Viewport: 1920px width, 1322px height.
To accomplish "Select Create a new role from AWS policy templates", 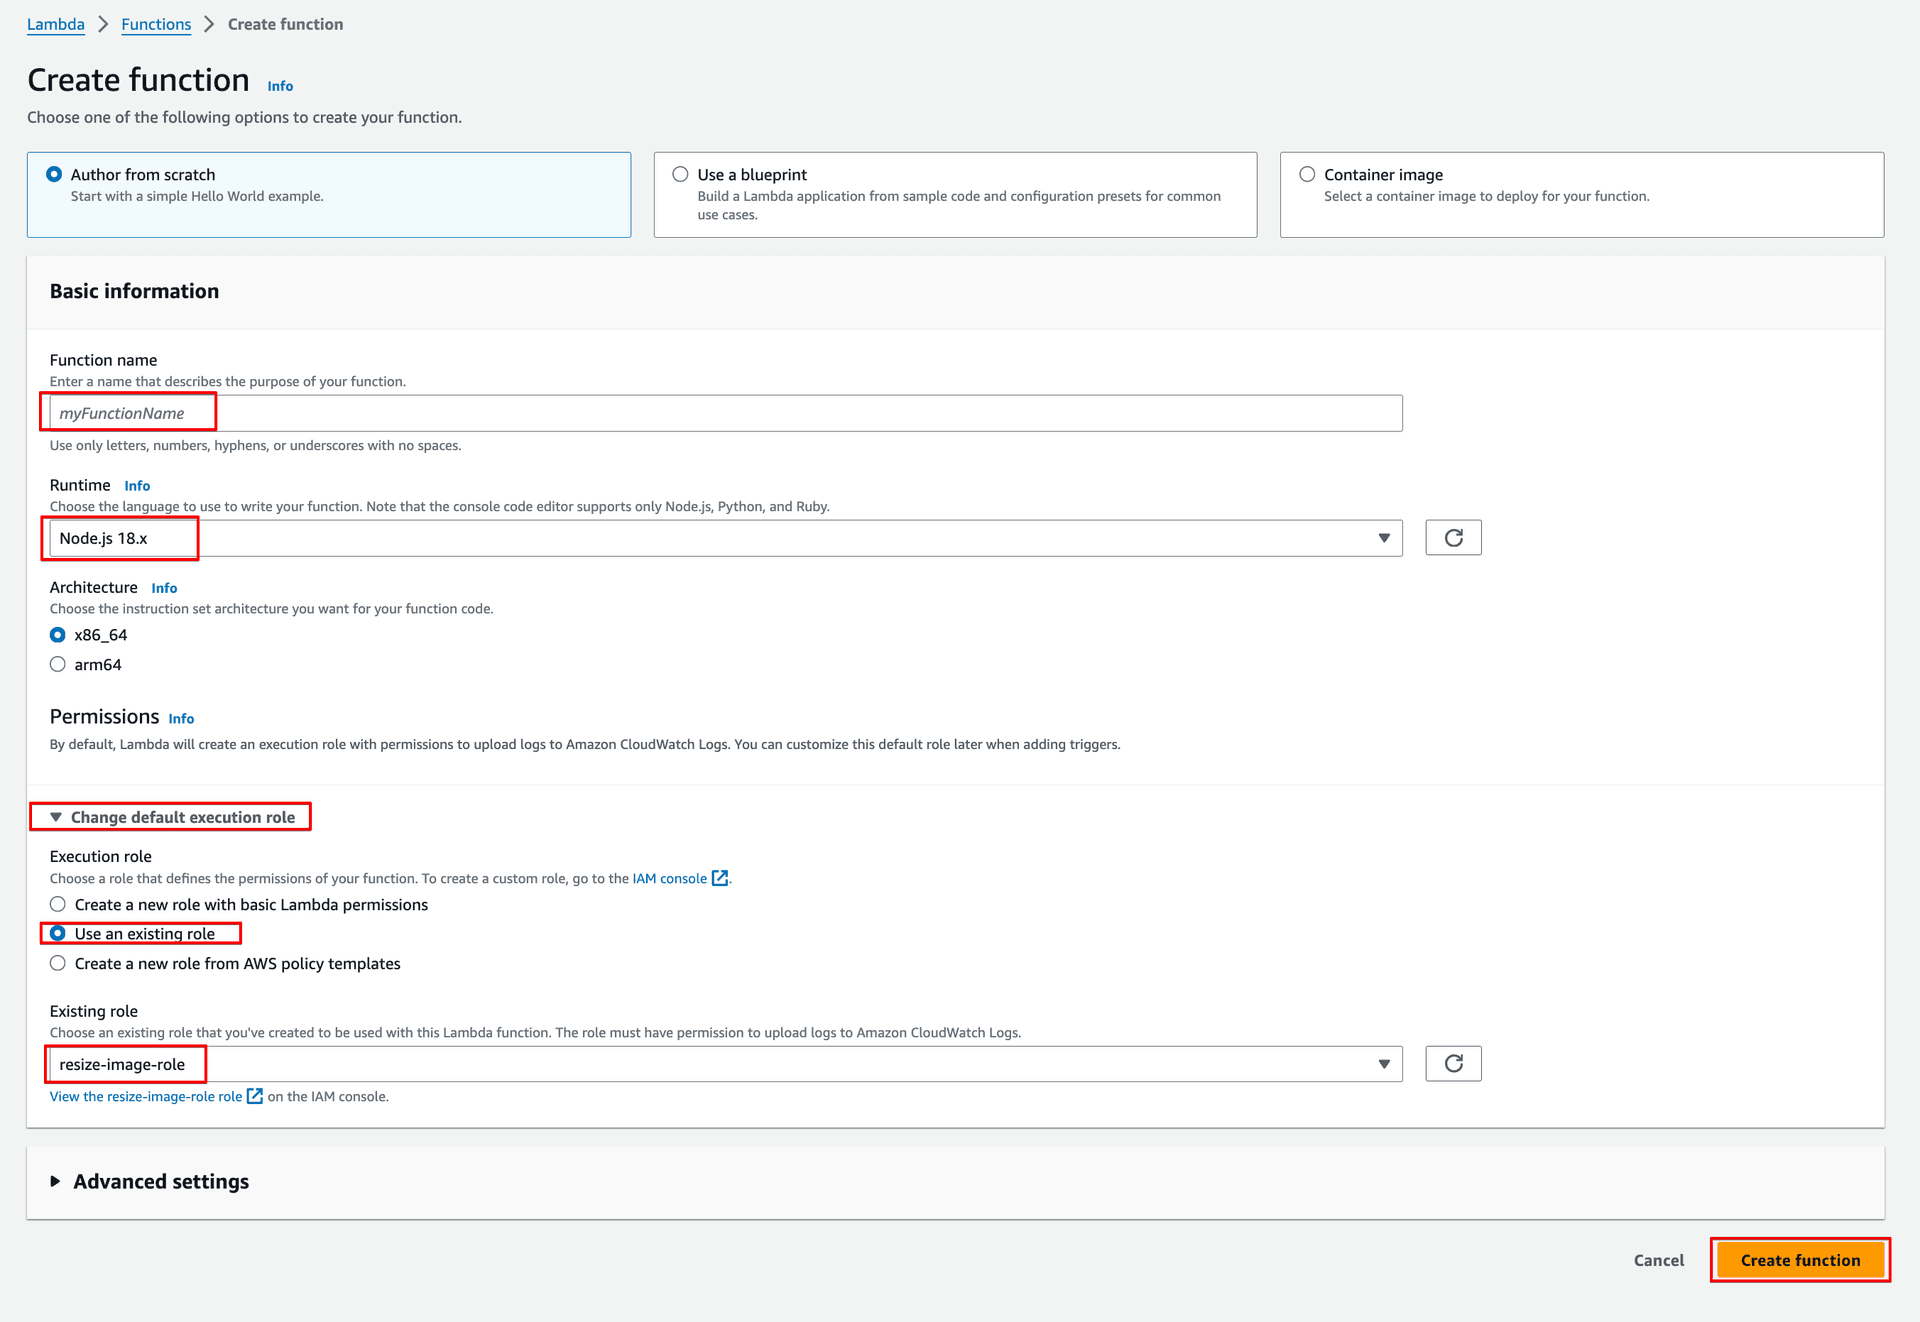I will (58, 963).
